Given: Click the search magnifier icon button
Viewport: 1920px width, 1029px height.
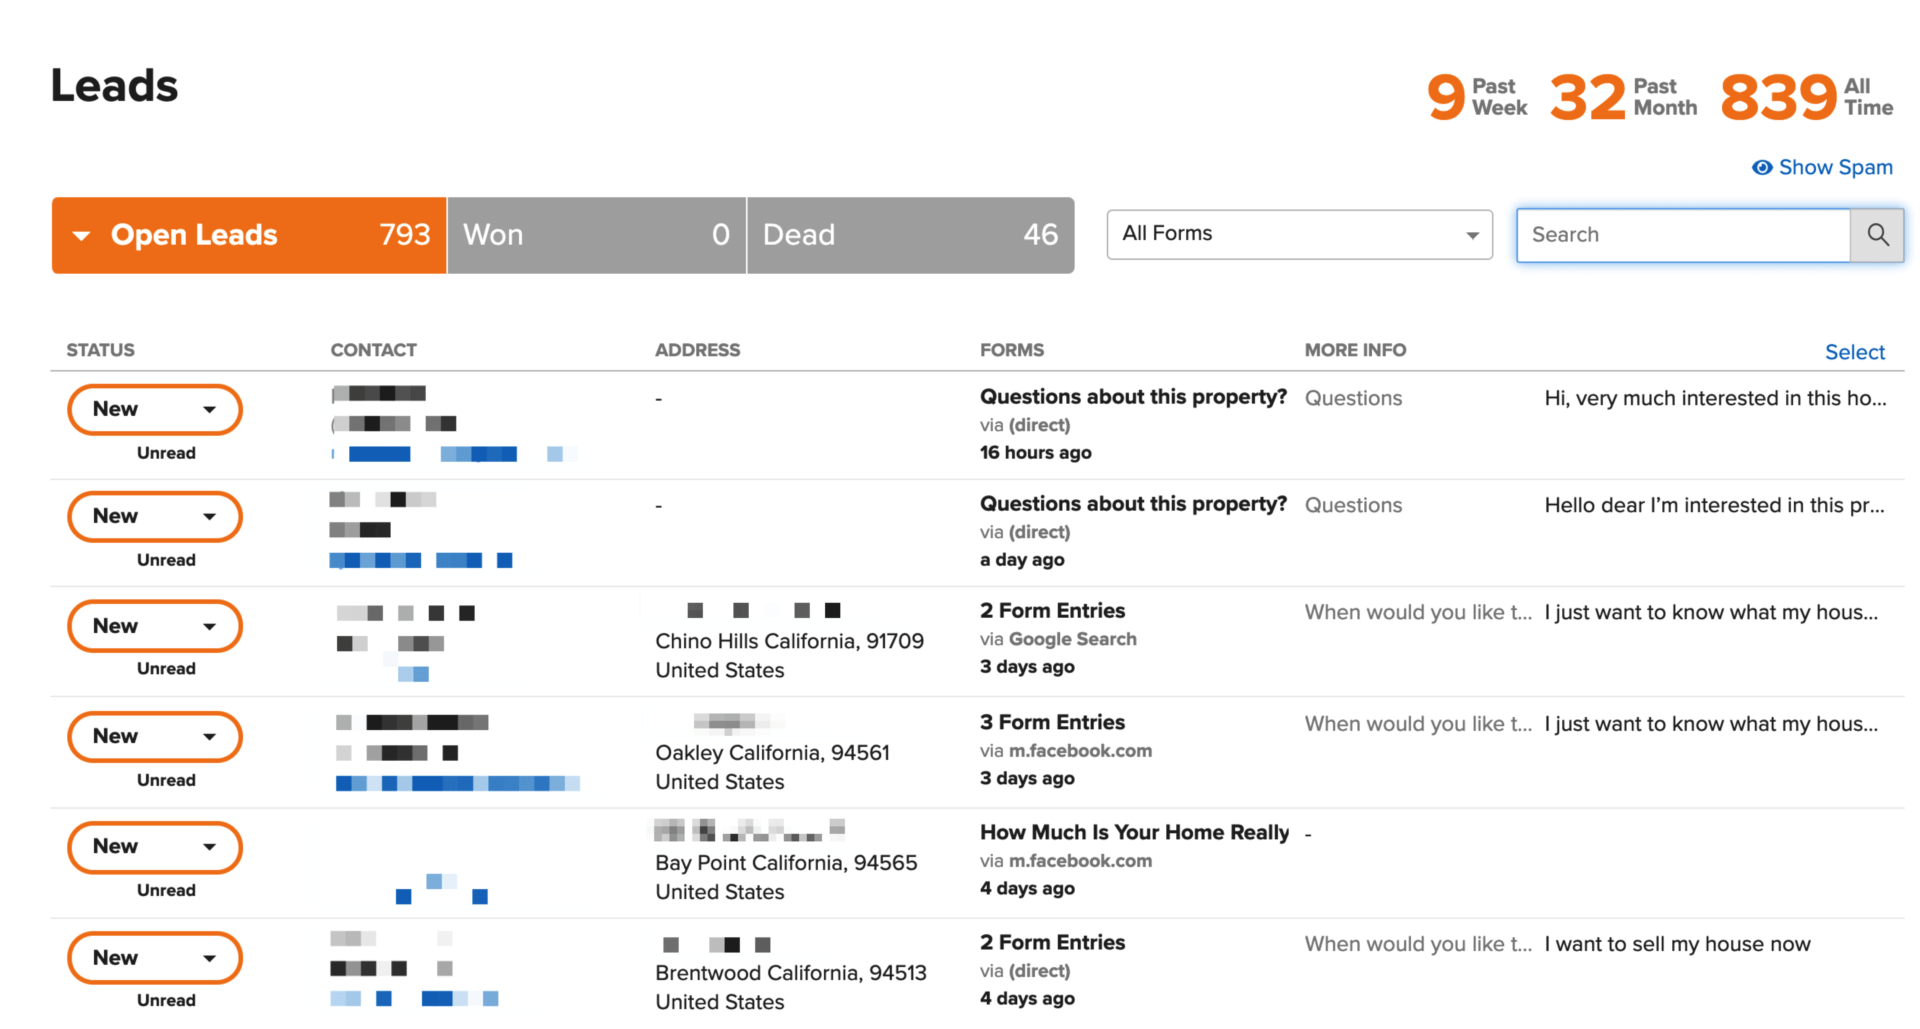Looking at the screenshot, I should [x=1877, y=235].
